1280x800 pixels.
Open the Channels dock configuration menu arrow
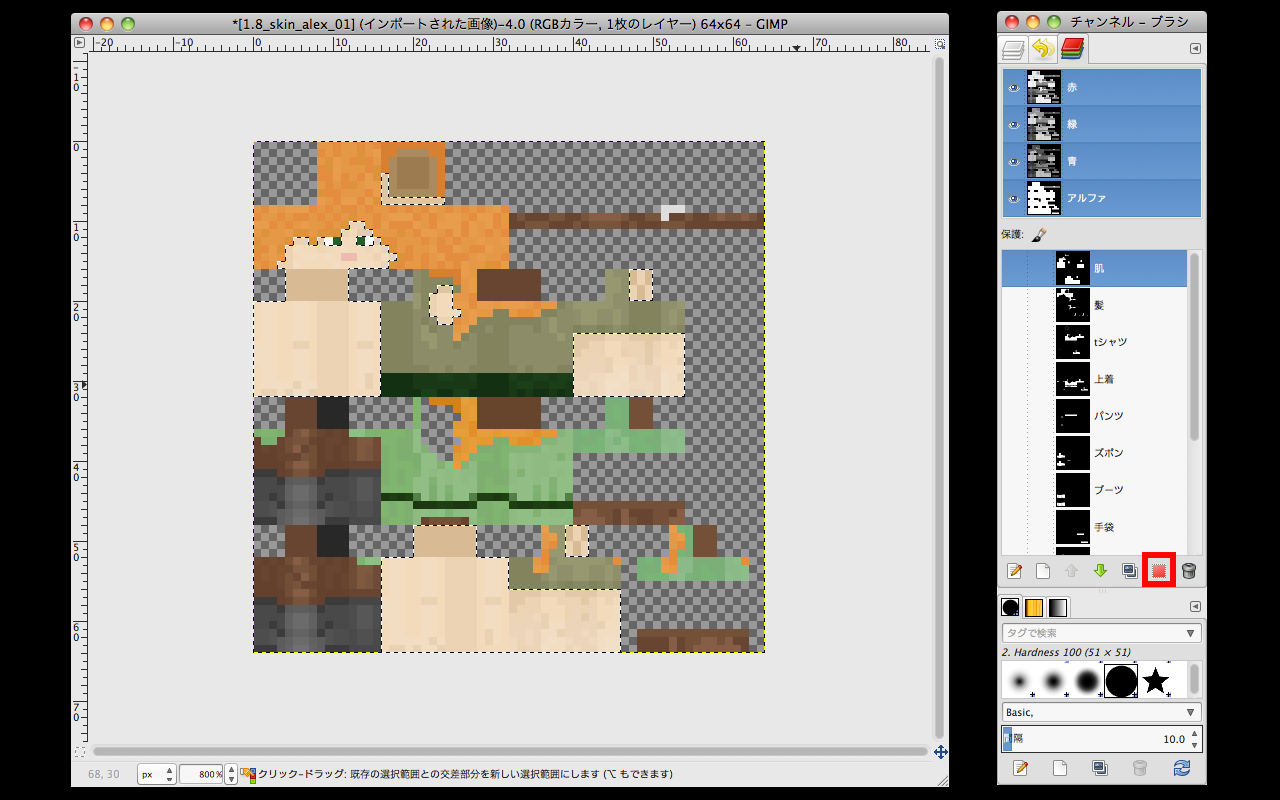coord(1195,49)
